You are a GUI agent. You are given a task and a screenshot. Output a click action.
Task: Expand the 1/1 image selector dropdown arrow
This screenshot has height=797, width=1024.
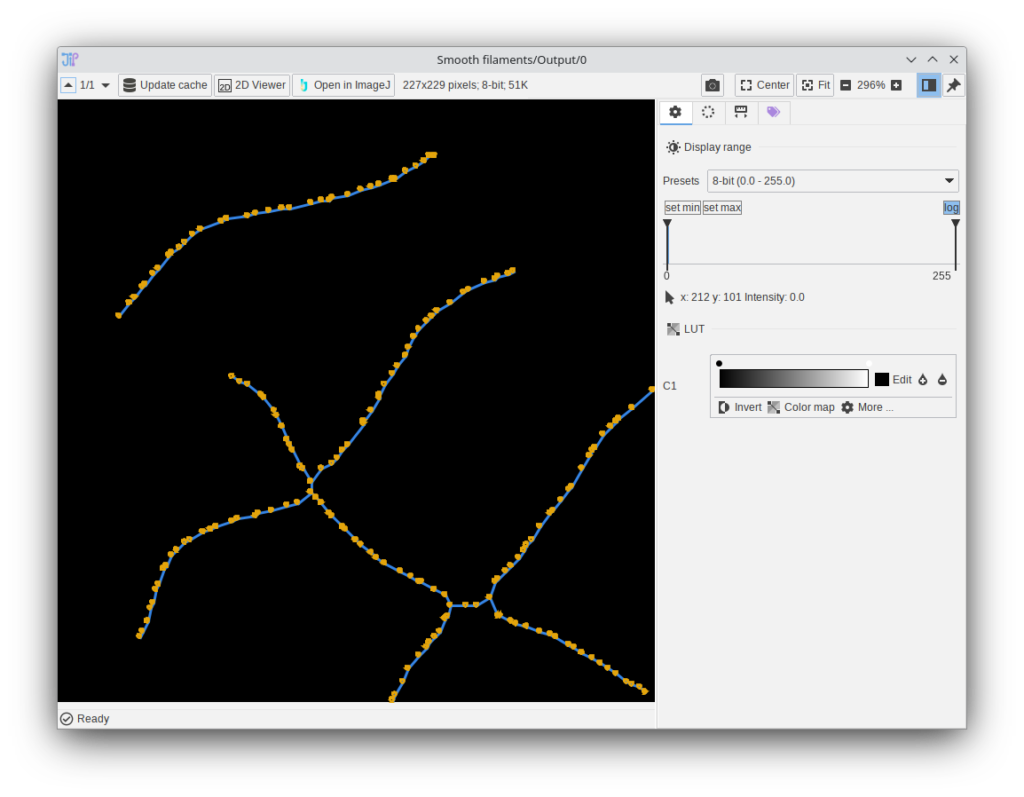click(106, 85)
